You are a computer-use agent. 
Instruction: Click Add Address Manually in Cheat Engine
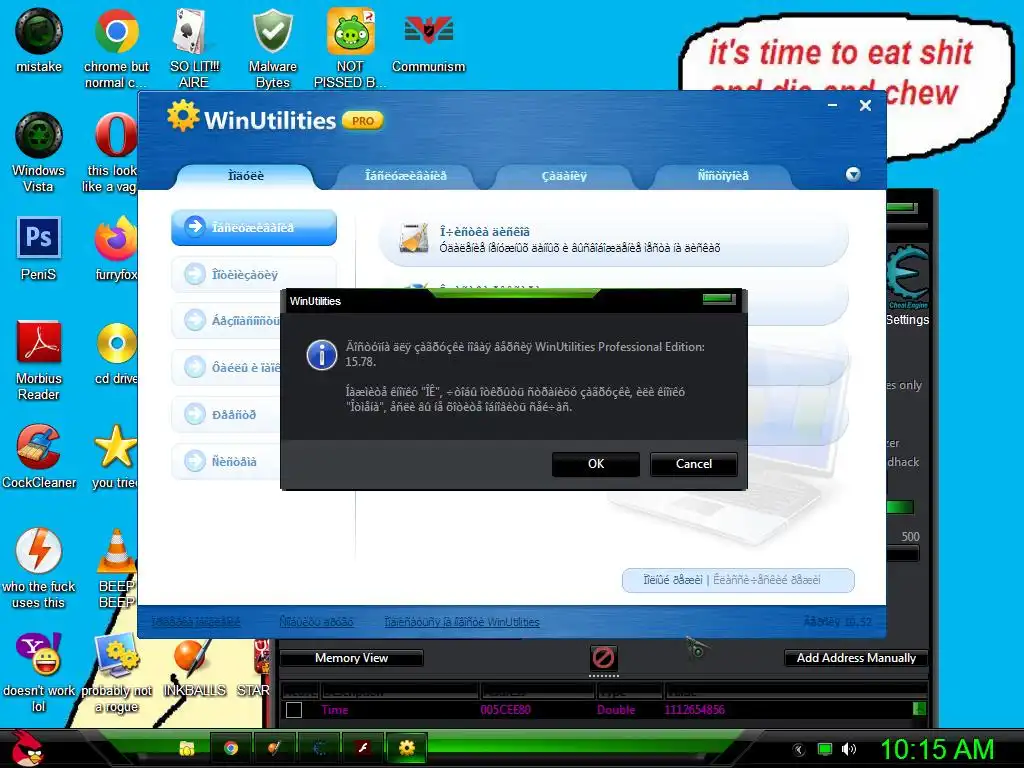click(x=856, y=658)
